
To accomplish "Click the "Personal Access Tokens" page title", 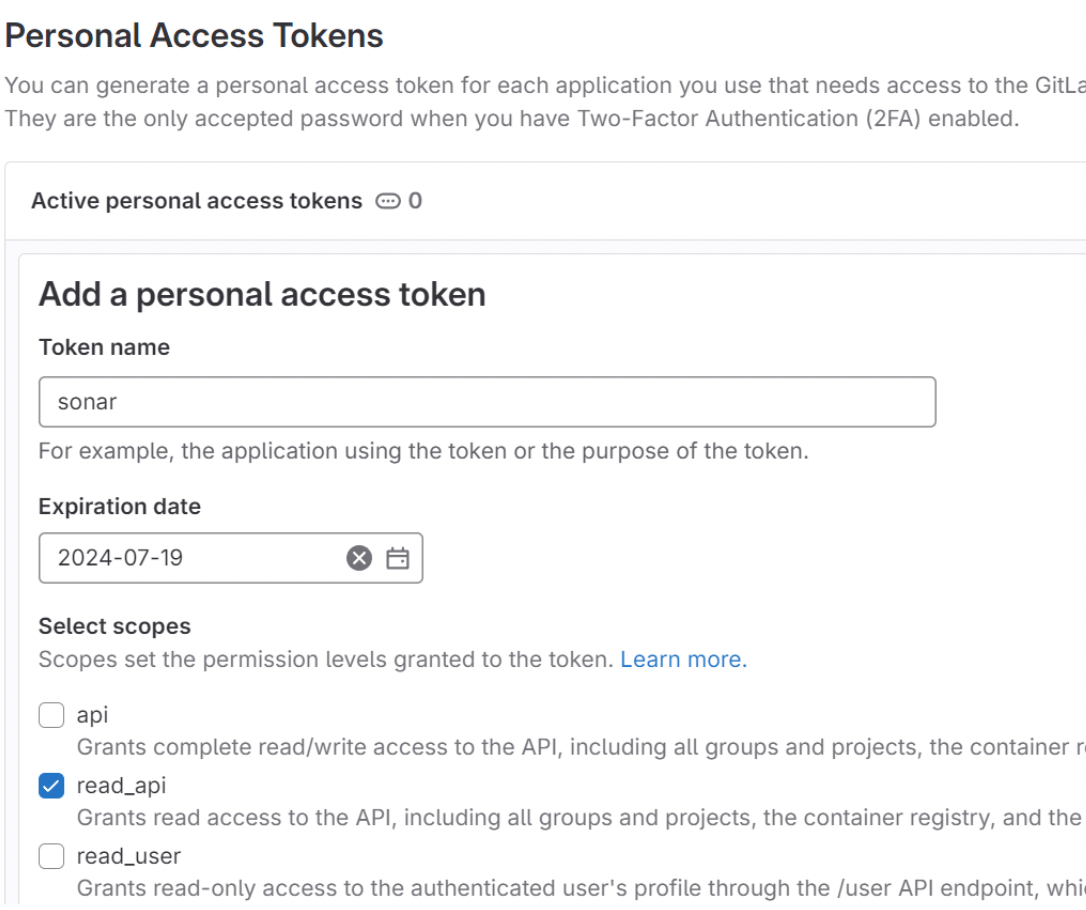I will (x=194, y=36).
